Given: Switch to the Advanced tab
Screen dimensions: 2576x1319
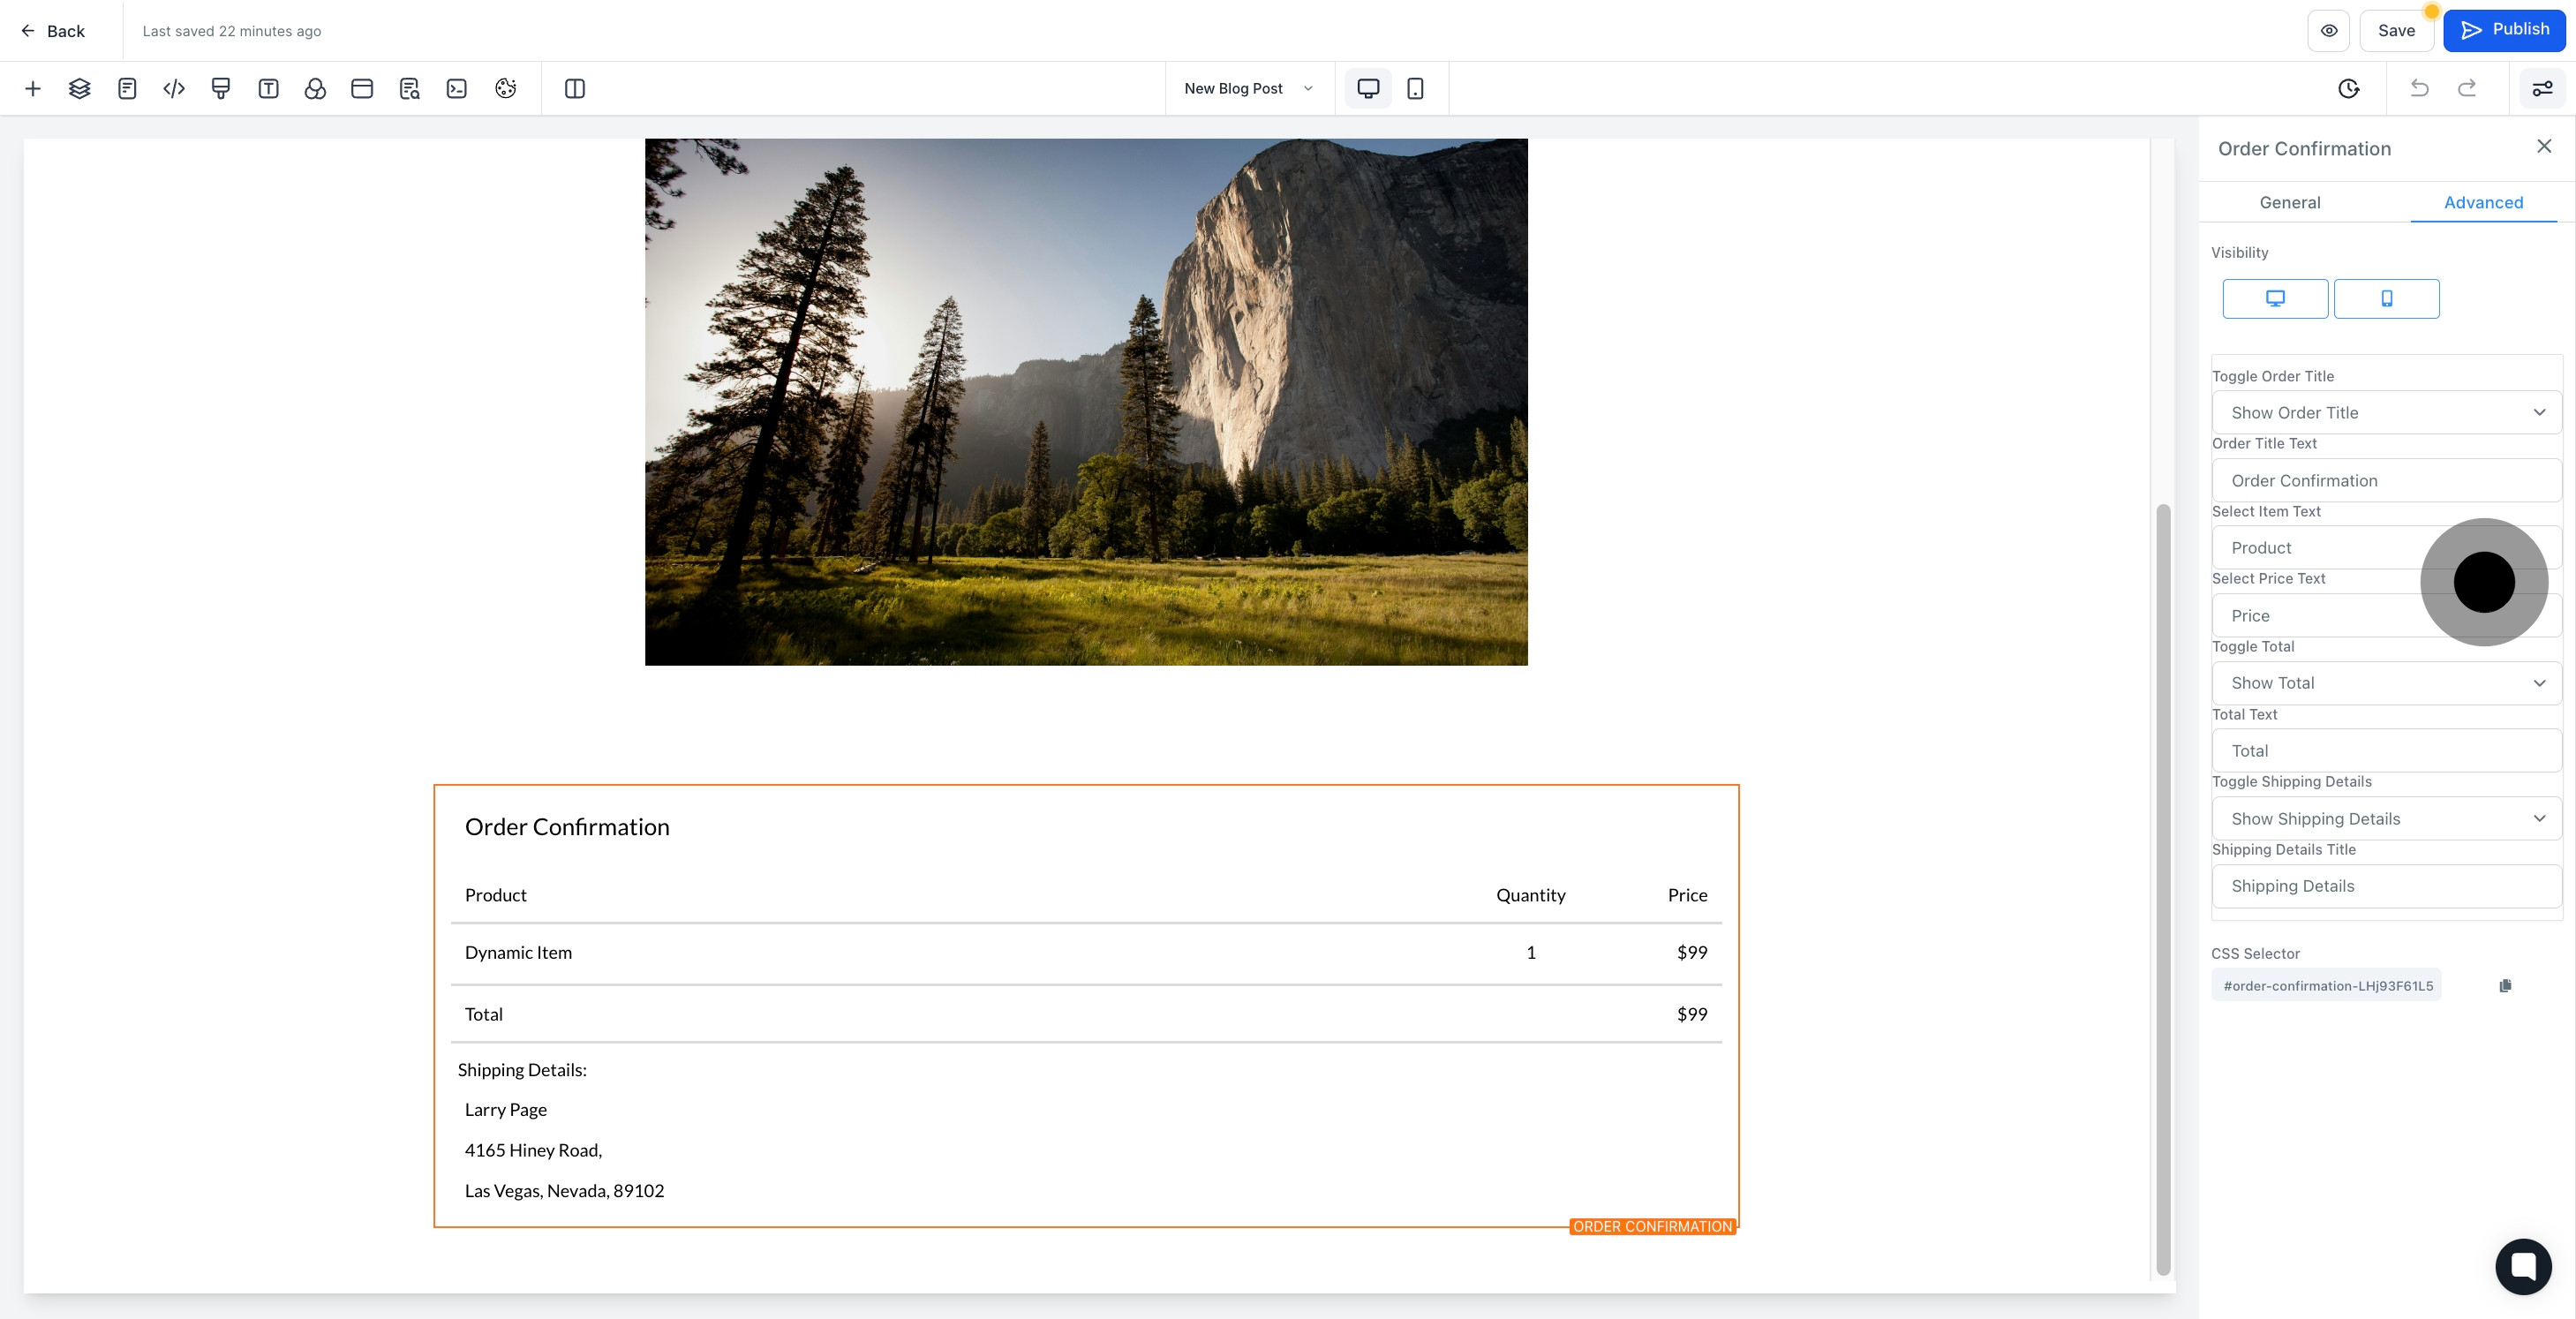Looking at the screenshot, I should pos(2483,203).
